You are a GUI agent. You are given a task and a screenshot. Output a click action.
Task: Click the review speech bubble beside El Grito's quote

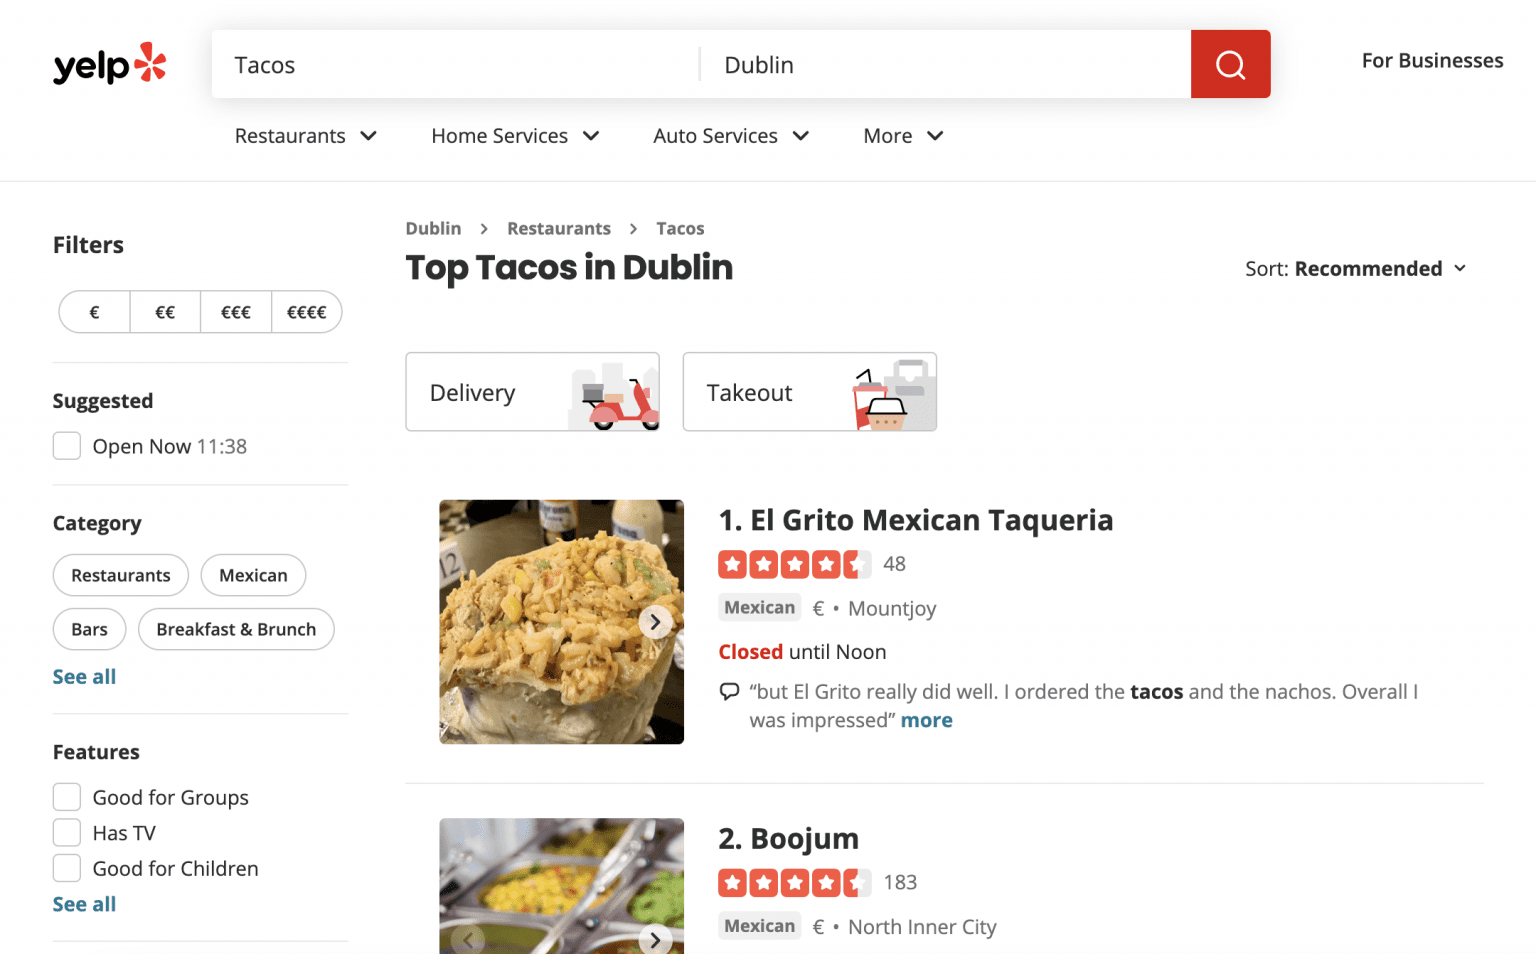[730, 691]
